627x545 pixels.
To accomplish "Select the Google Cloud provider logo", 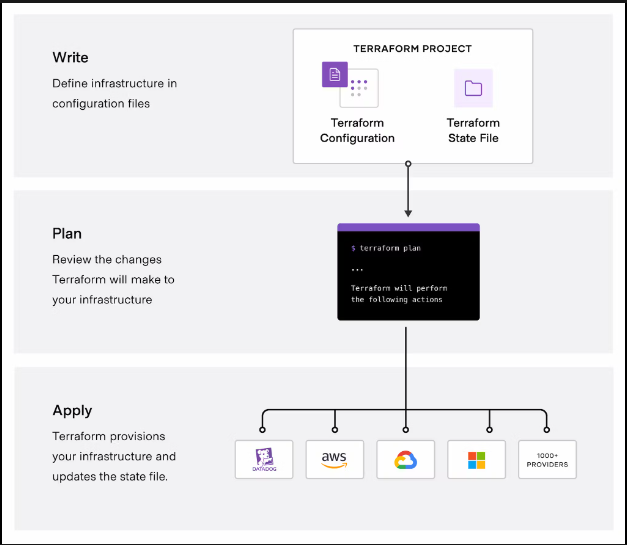I will [x=405, y=459].
